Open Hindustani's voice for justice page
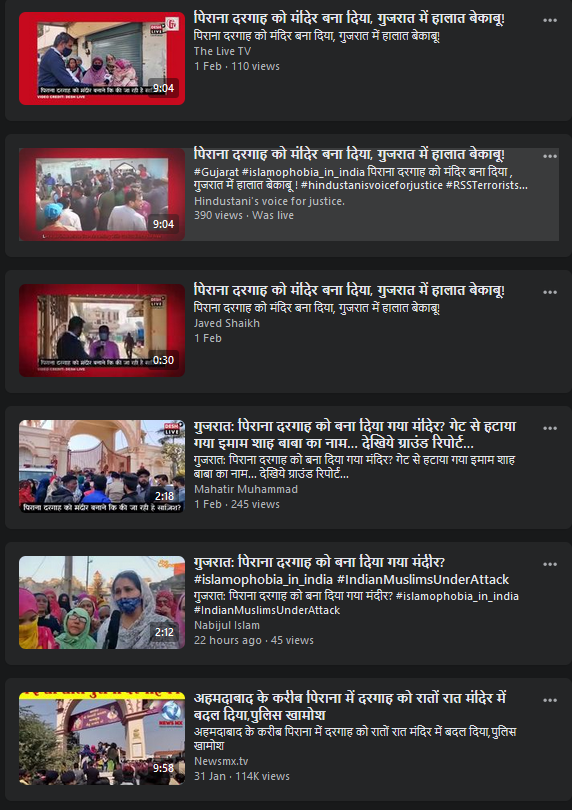 click(x=269, y=201)
